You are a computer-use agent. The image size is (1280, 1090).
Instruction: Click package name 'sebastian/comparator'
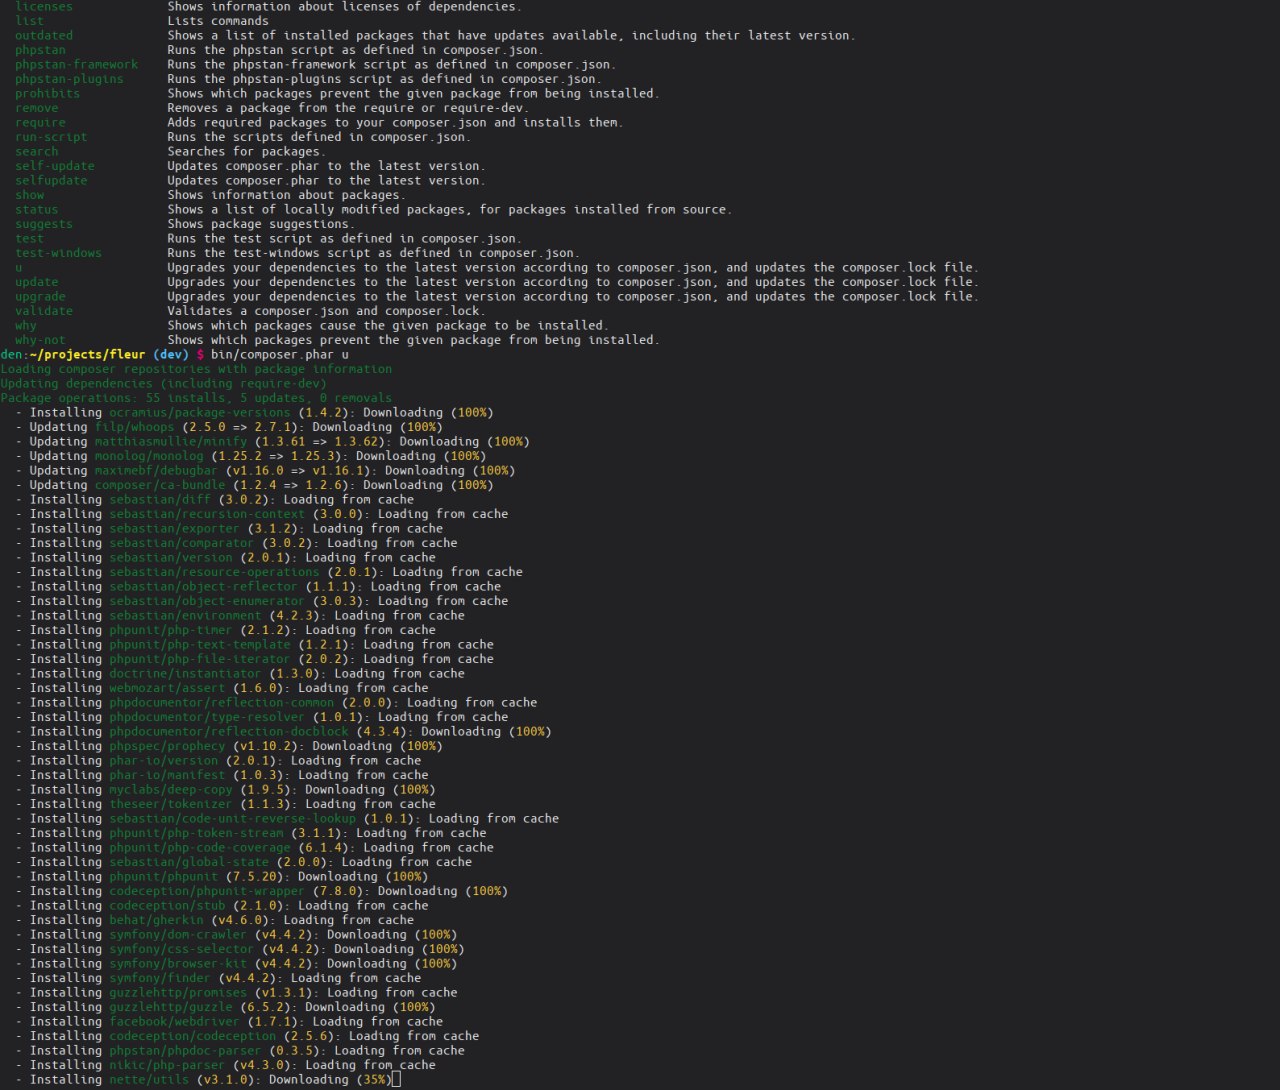click(182, 543)
